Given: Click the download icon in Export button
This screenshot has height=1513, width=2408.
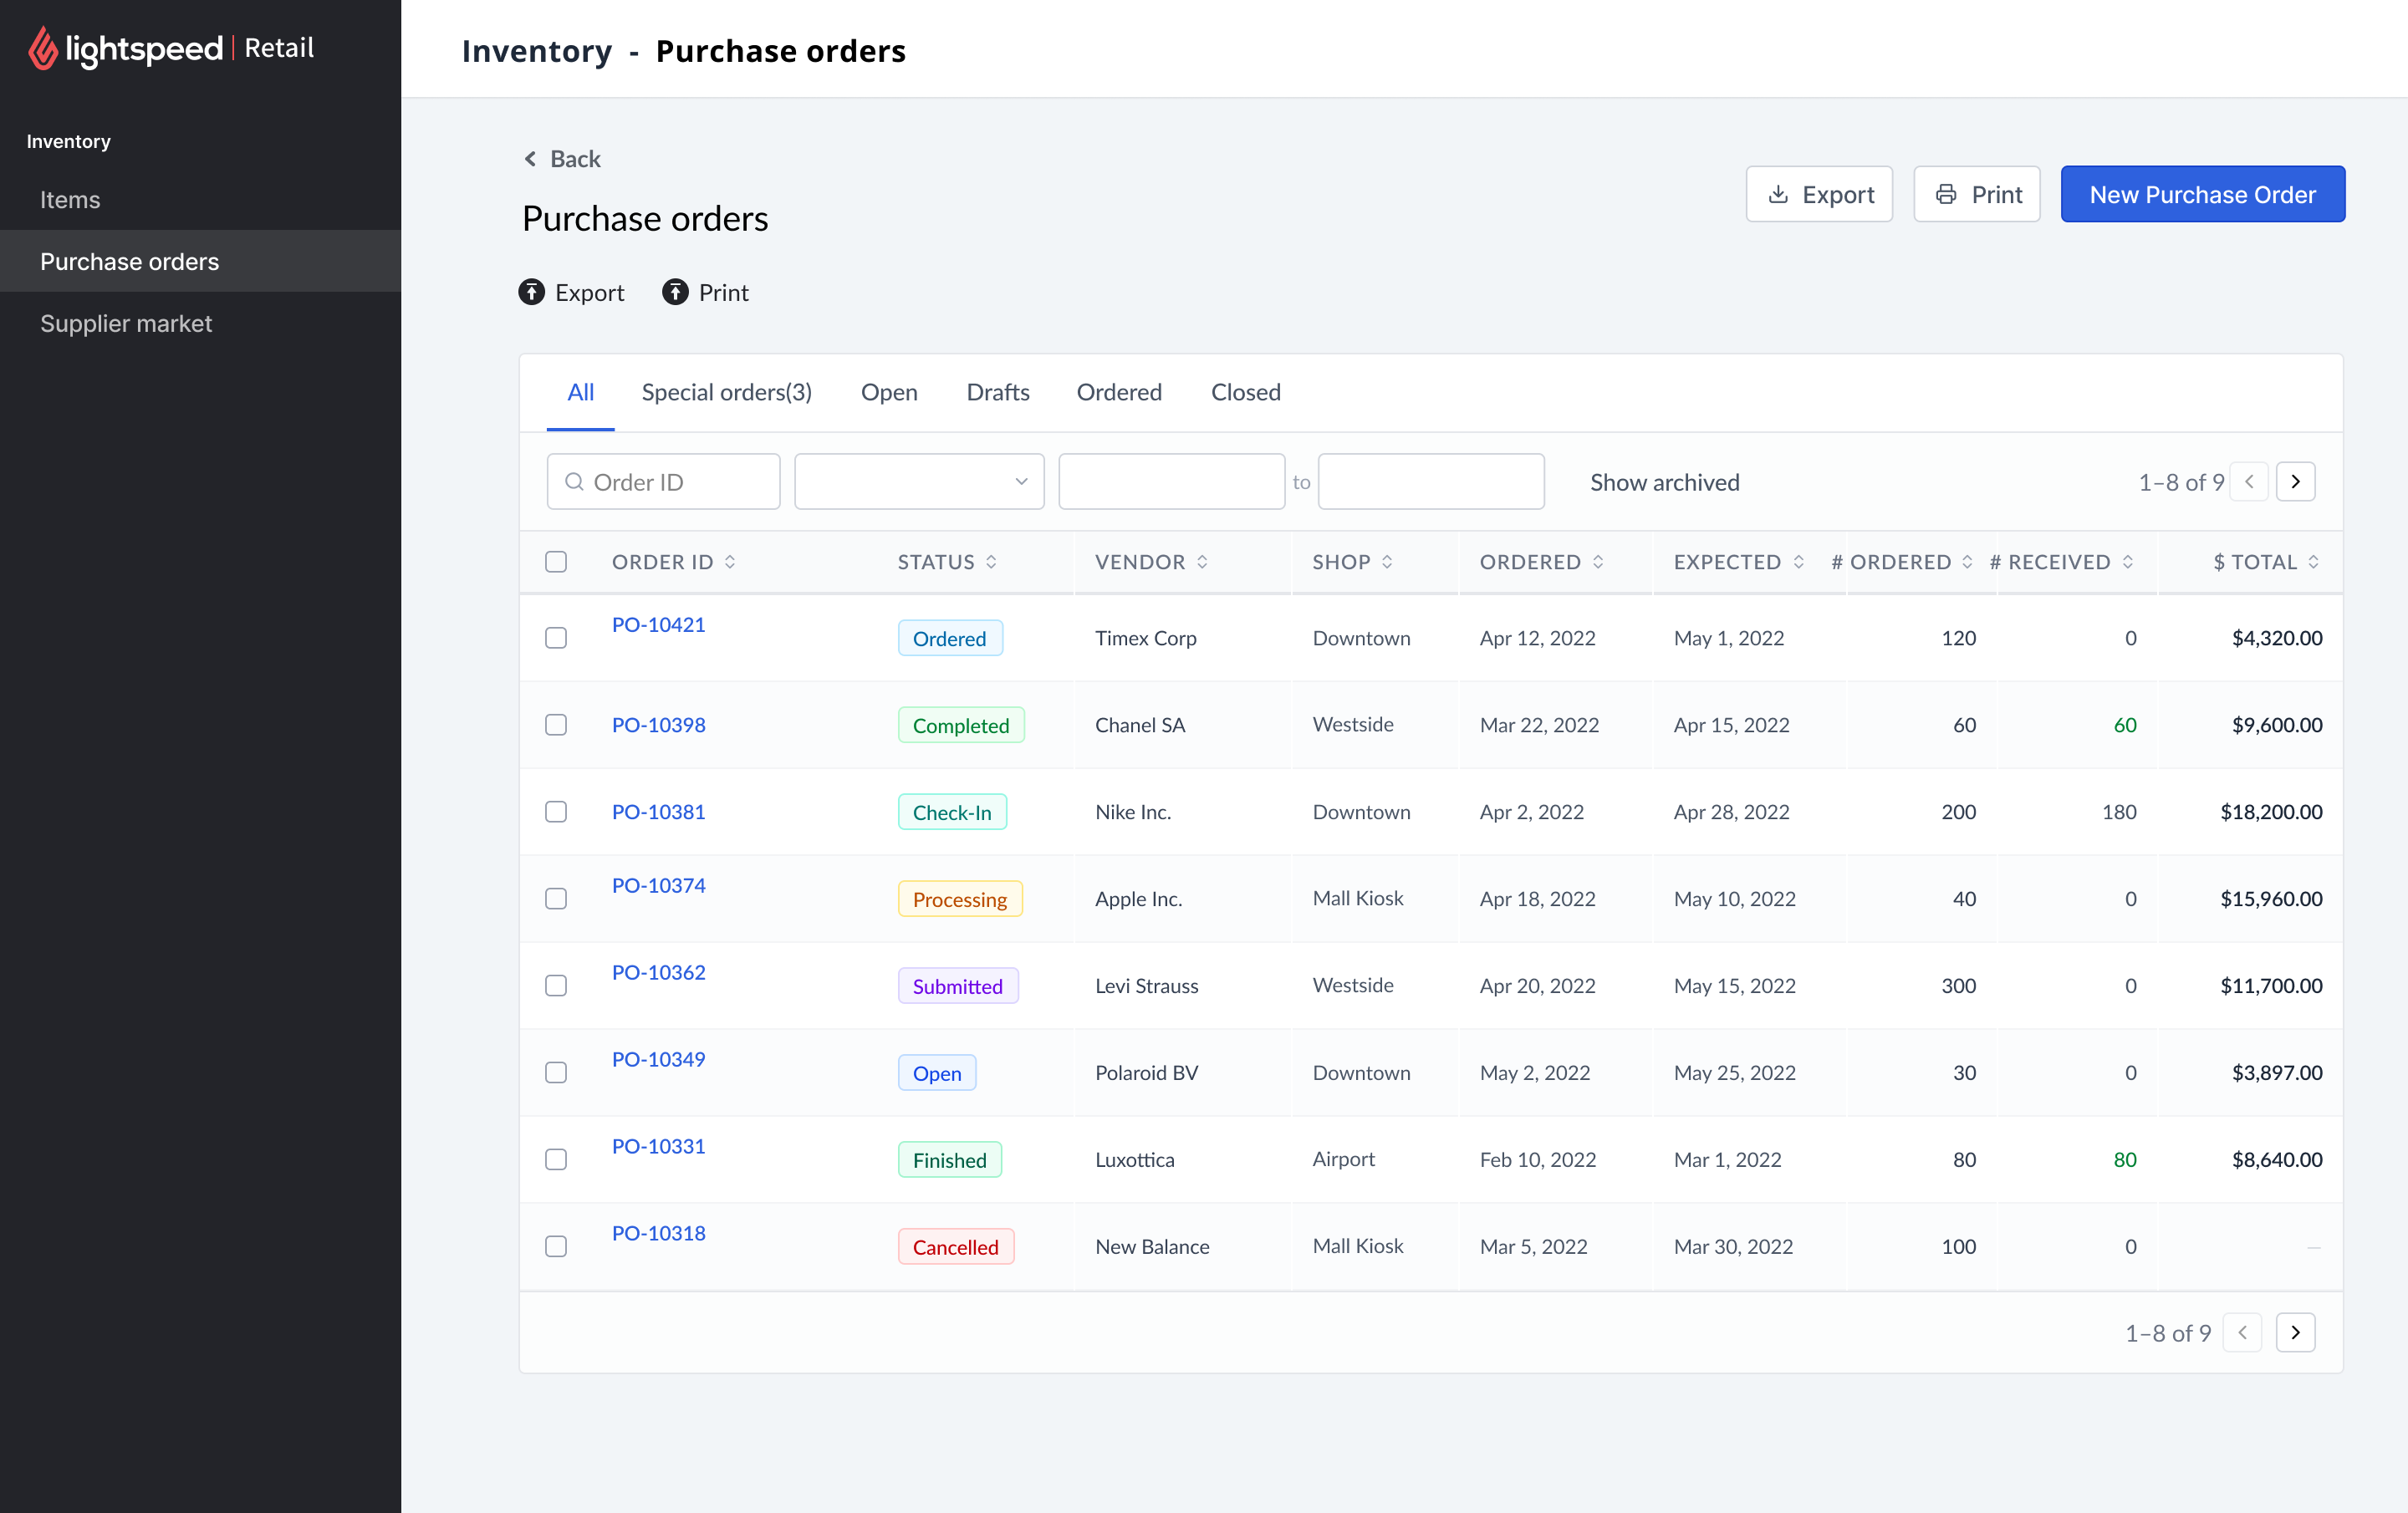Looking at the screenshot, I should pyautogui.click(x=1778, y=194).
